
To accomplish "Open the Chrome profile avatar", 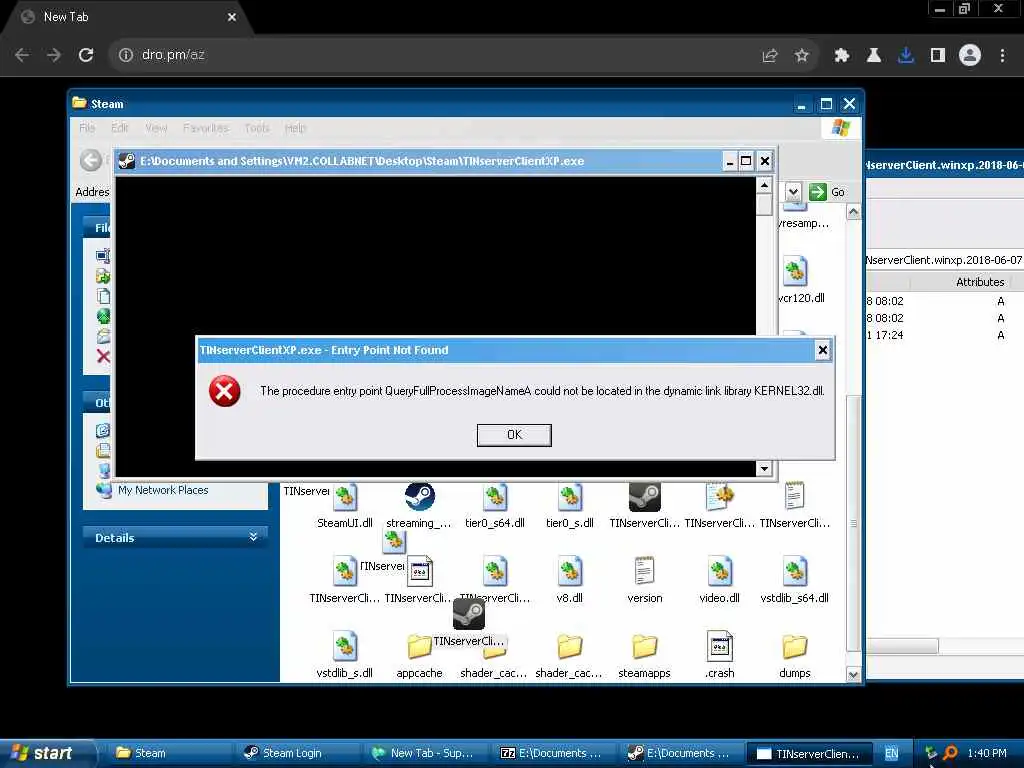I will [970, 56].
